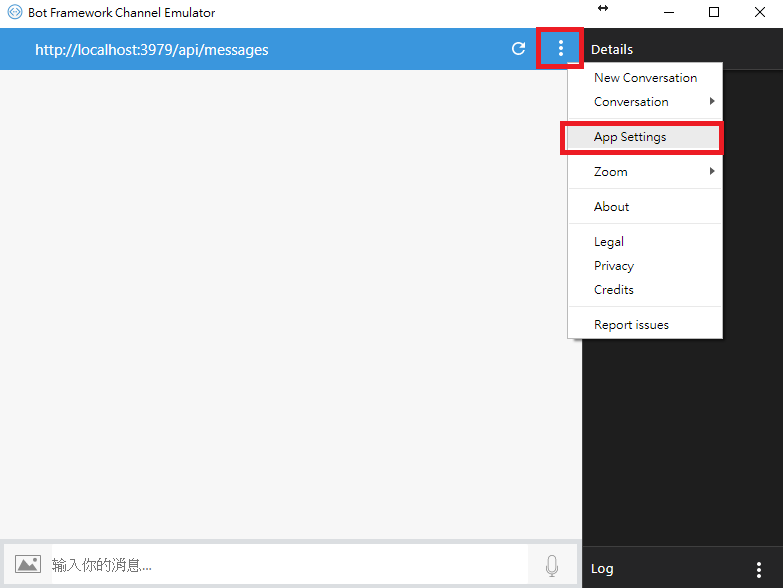Image resolution: width=783 pixels, height=588 pixels.
Task: Select New Conversation from the menu
Action: point(645,78)
